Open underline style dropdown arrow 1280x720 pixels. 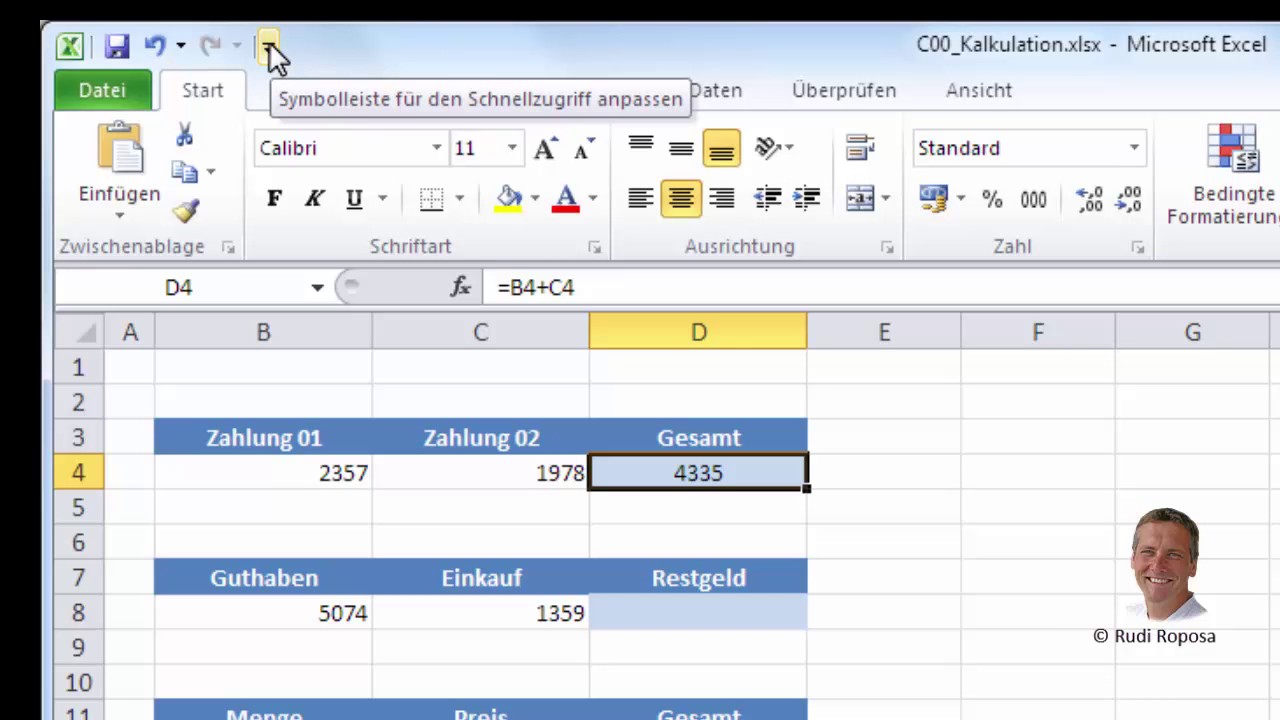tap(382, 198)
